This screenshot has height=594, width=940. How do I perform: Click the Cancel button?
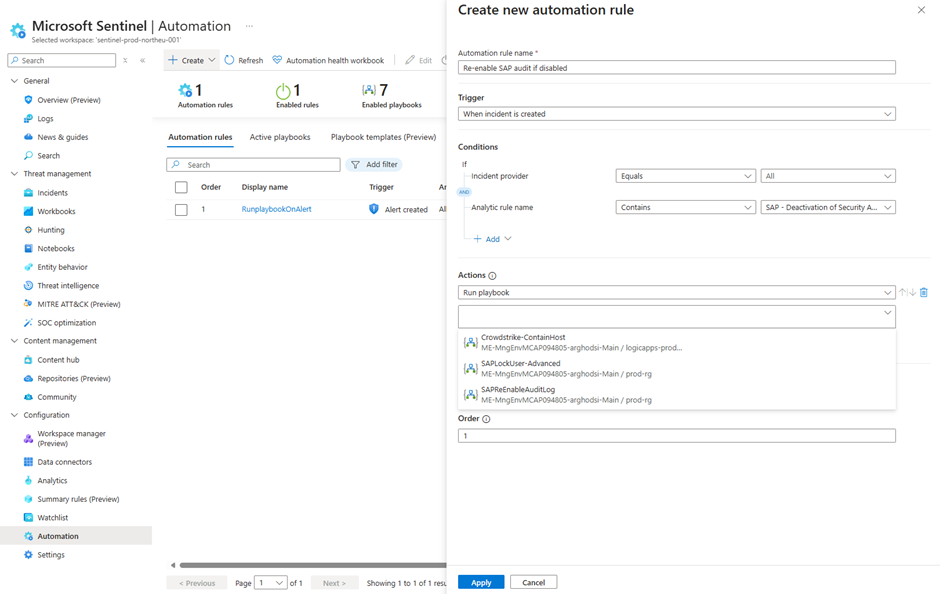tap(534, 583)
